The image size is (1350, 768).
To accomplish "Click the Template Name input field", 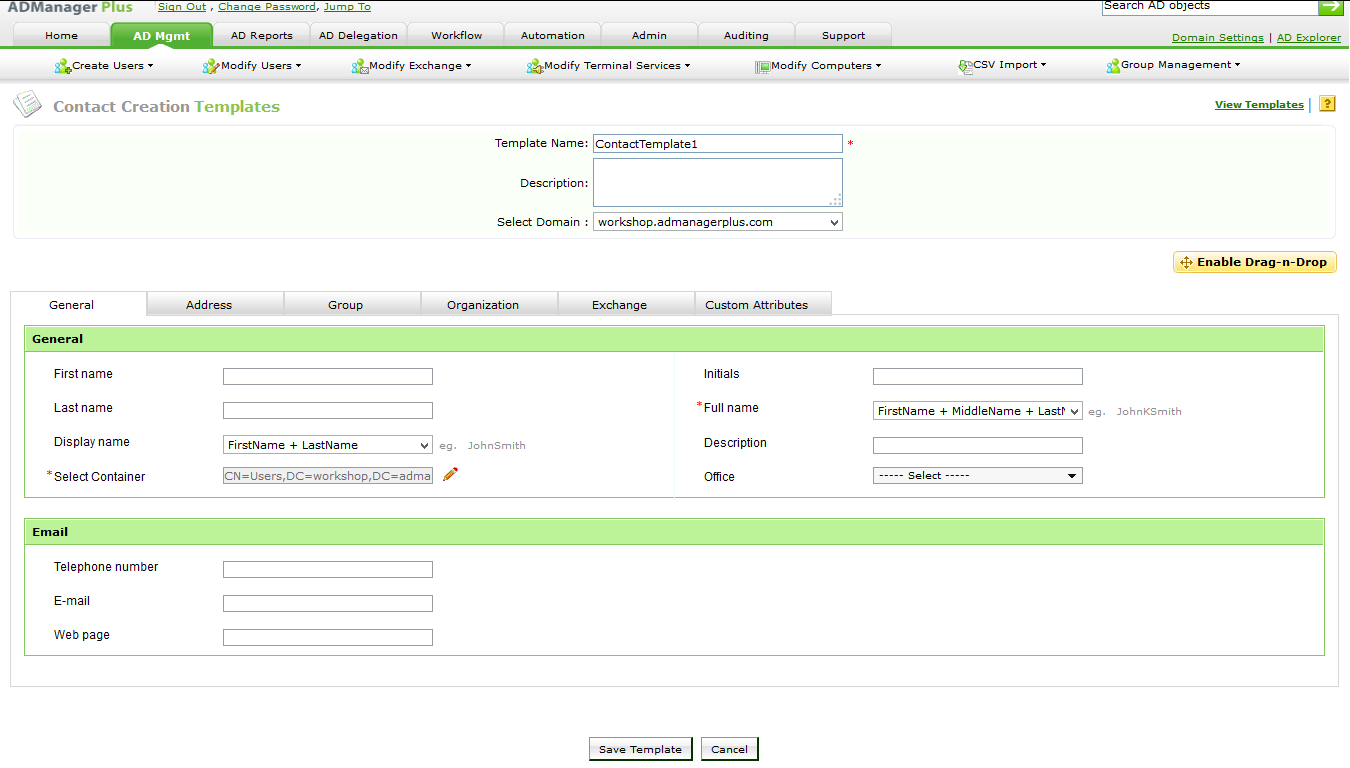I will (x=718, y=144).
